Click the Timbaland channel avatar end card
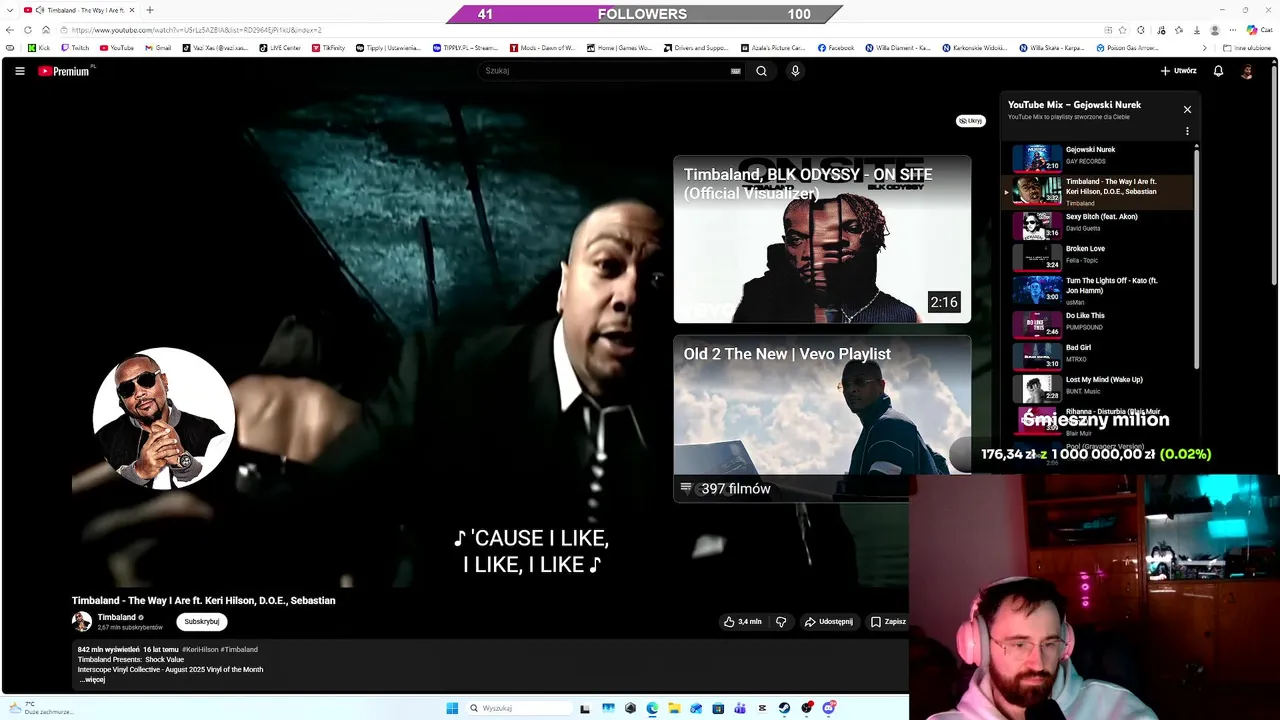Viewport: 1280px width, 720px height. tap(164, 418)
